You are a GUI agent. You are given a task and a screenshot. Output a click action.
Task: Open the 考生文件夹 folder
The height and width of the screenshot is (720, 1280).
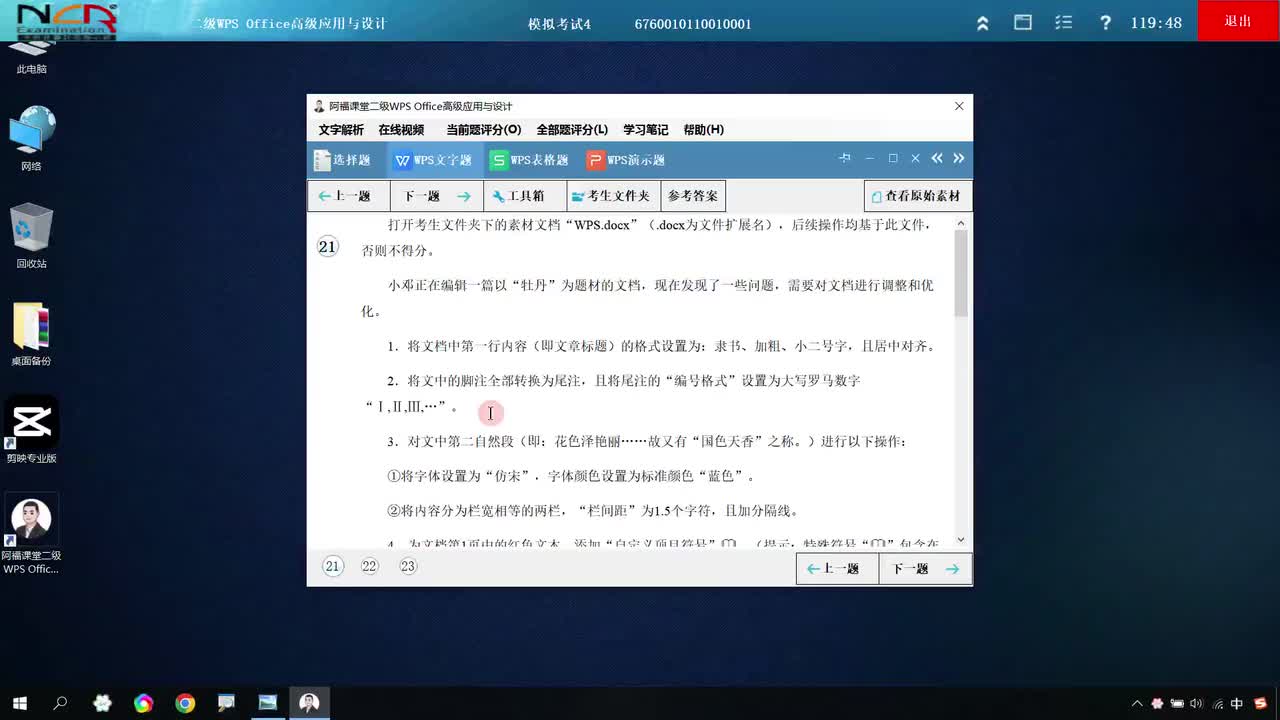[x=612, y=196]
